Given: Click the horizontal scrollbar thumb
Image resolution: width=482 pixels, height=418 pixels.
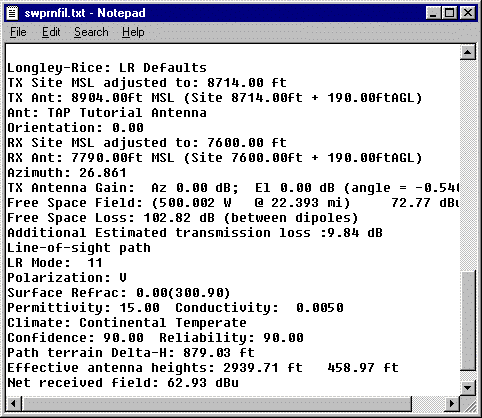Looking at the screenshot, I should 217,404.
